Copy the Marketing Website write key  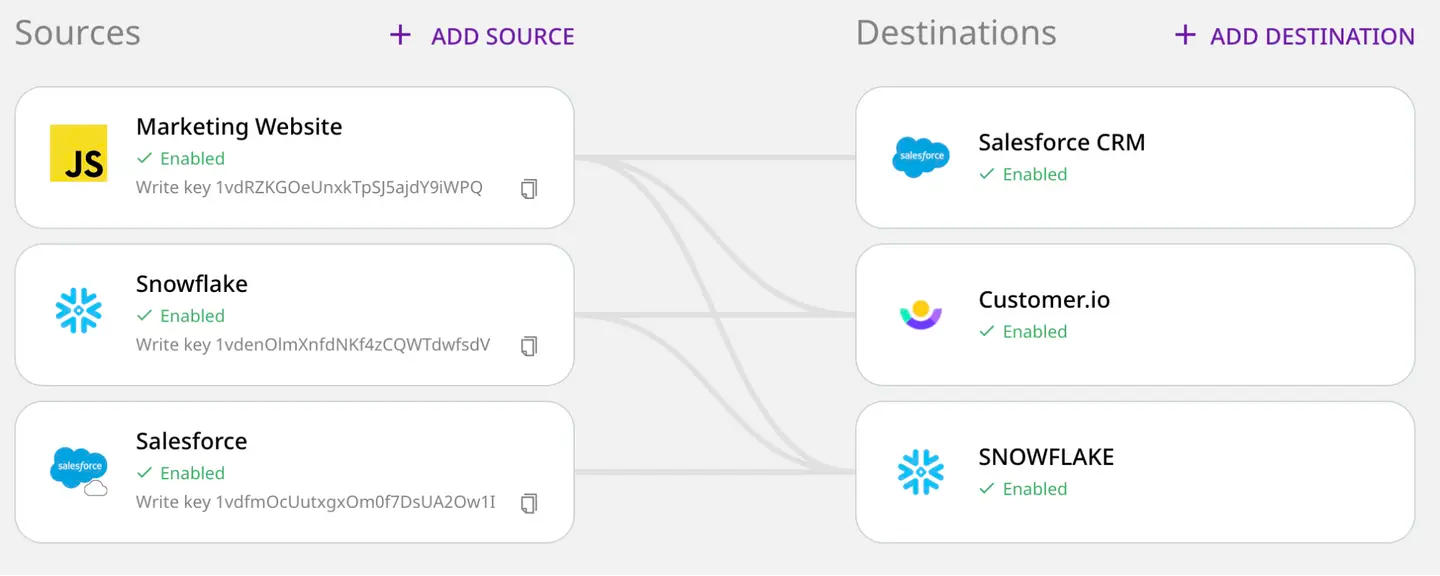(529, 189)
